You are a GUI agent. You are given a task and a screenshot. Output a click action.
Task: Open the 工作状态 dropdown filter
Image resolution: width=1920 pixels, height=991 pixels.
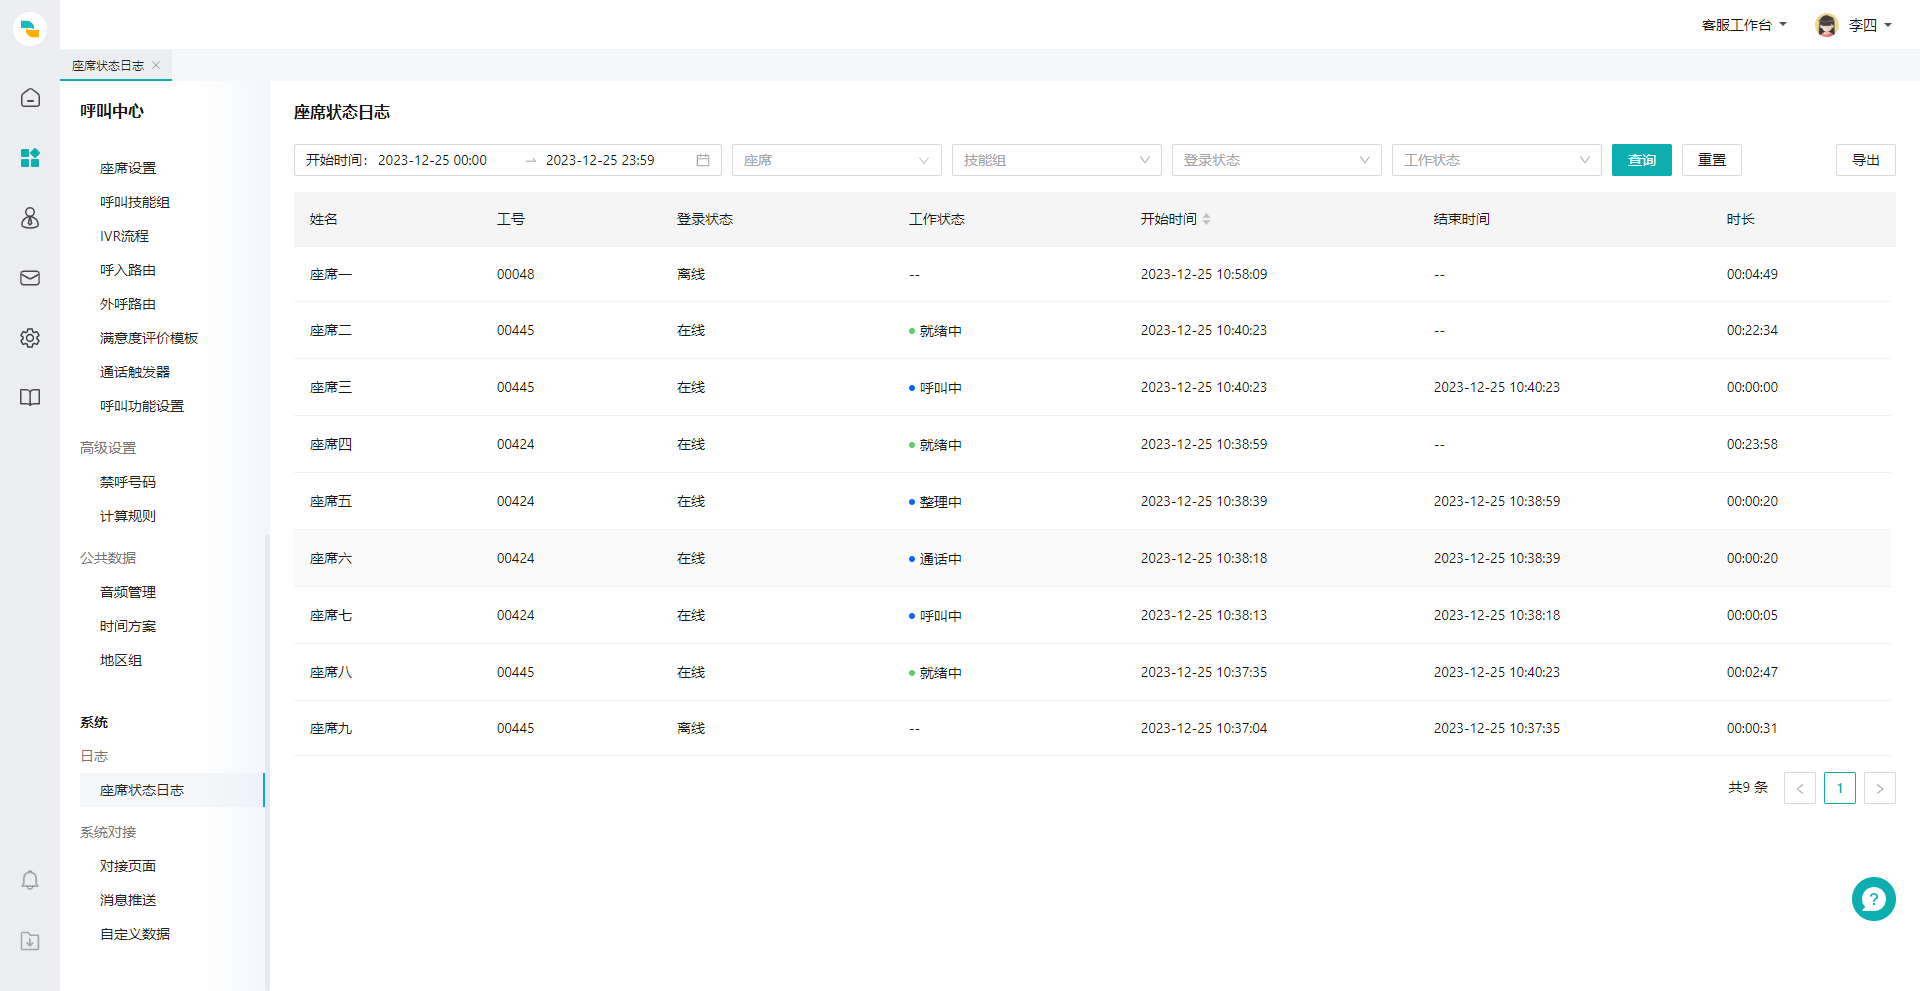pos(1496,160)
